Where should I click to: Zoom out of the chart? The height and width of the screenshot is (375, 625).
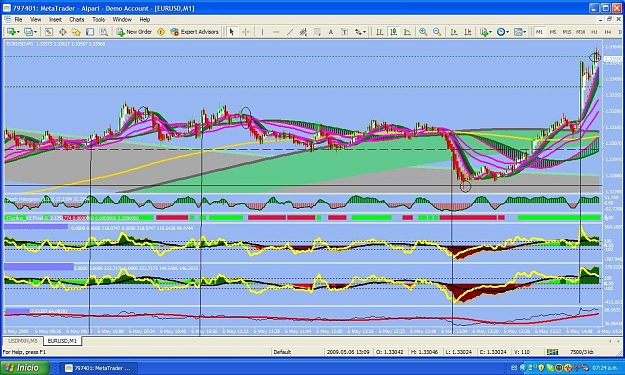point(437,32)
